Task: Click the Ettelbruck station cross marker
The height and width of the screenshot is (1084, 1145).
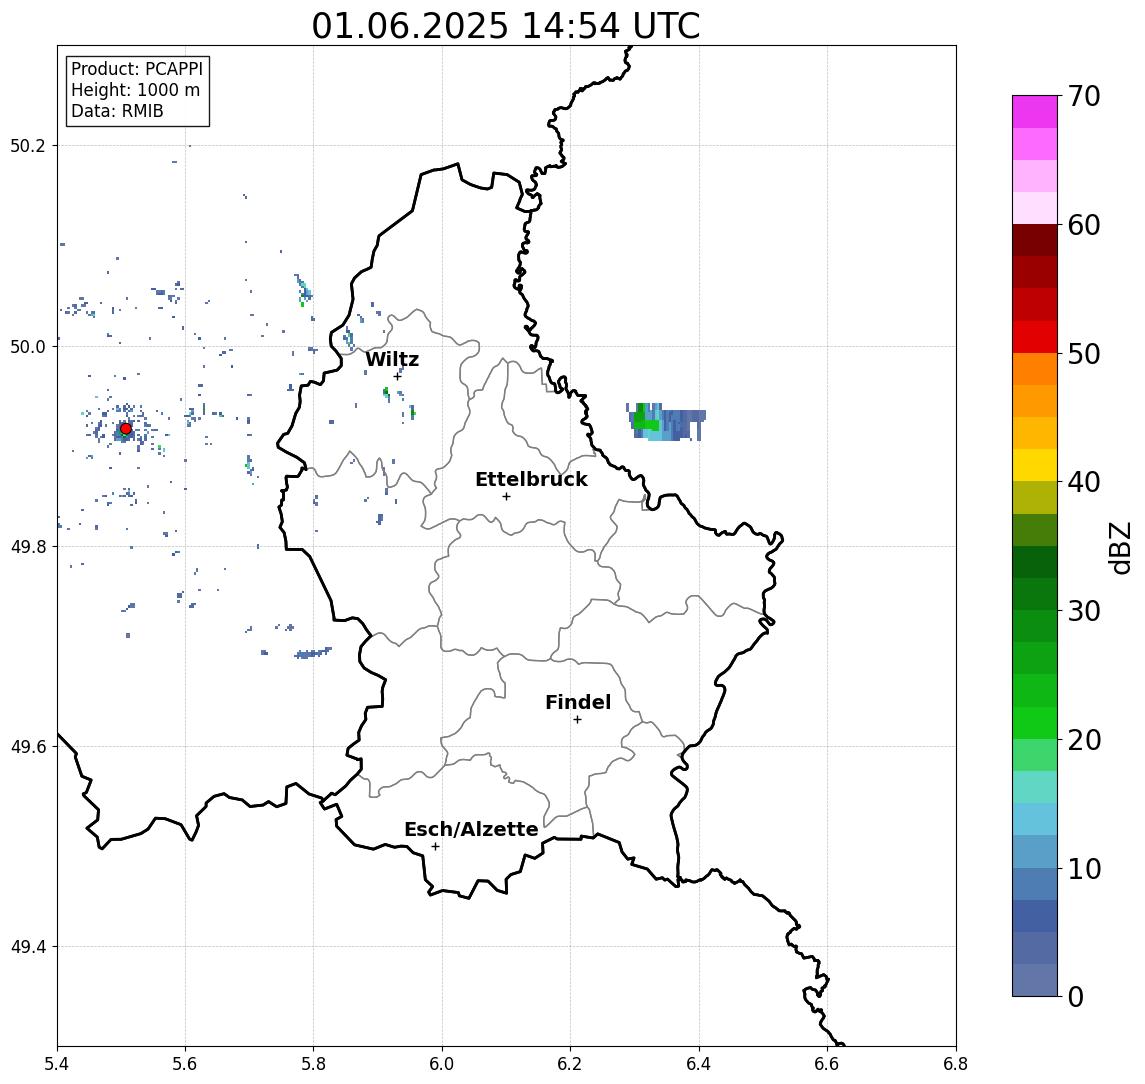Action: click(506, 497)
